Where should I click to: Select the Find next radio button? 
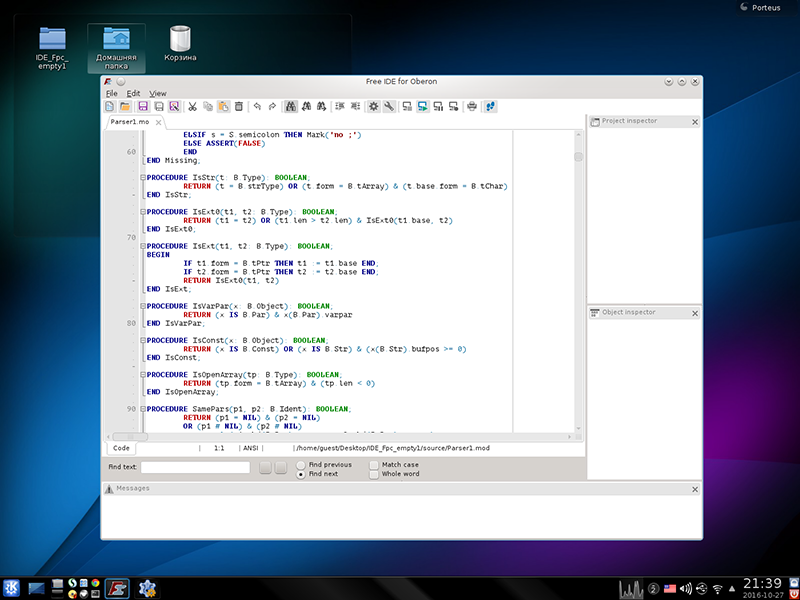point(301,475)
